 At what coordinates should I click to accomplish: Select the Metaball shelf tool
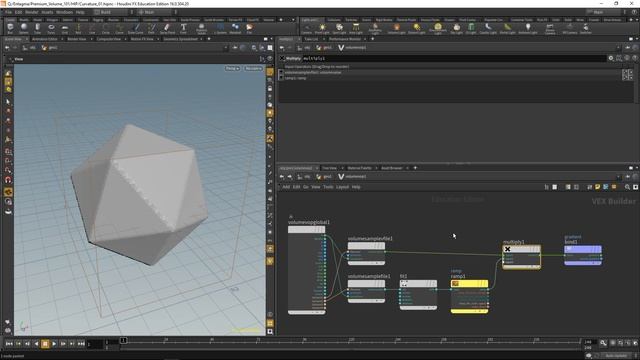235,29
